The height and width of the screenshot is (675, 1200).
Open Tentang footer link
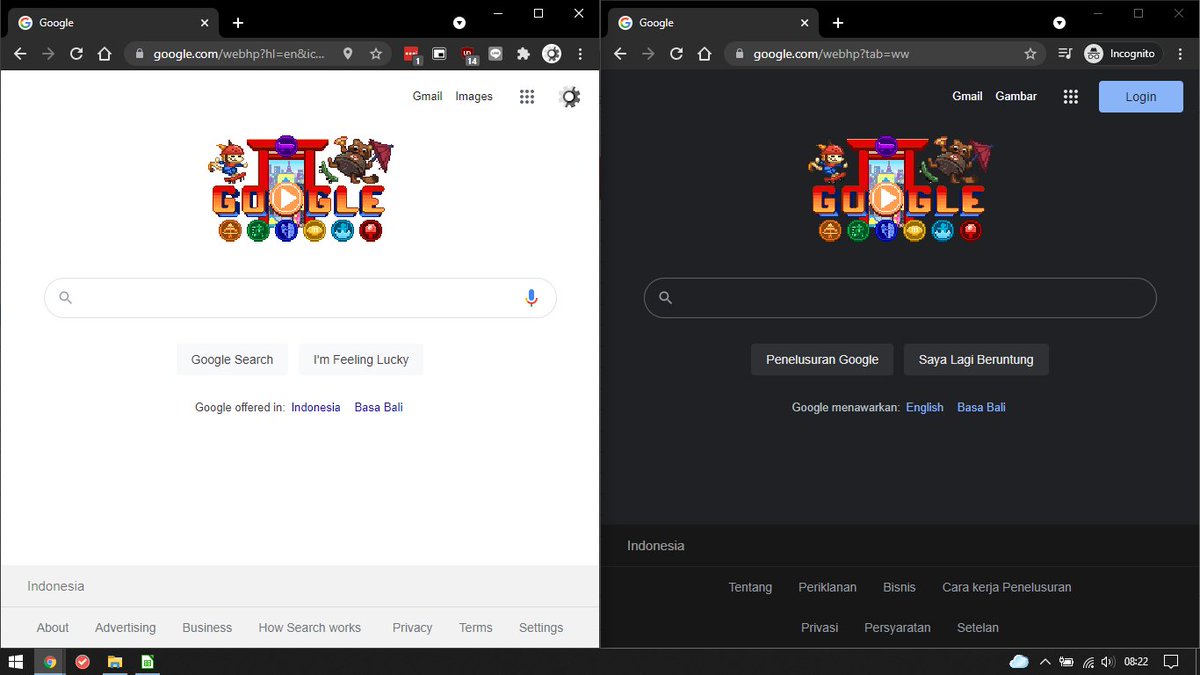750,588
